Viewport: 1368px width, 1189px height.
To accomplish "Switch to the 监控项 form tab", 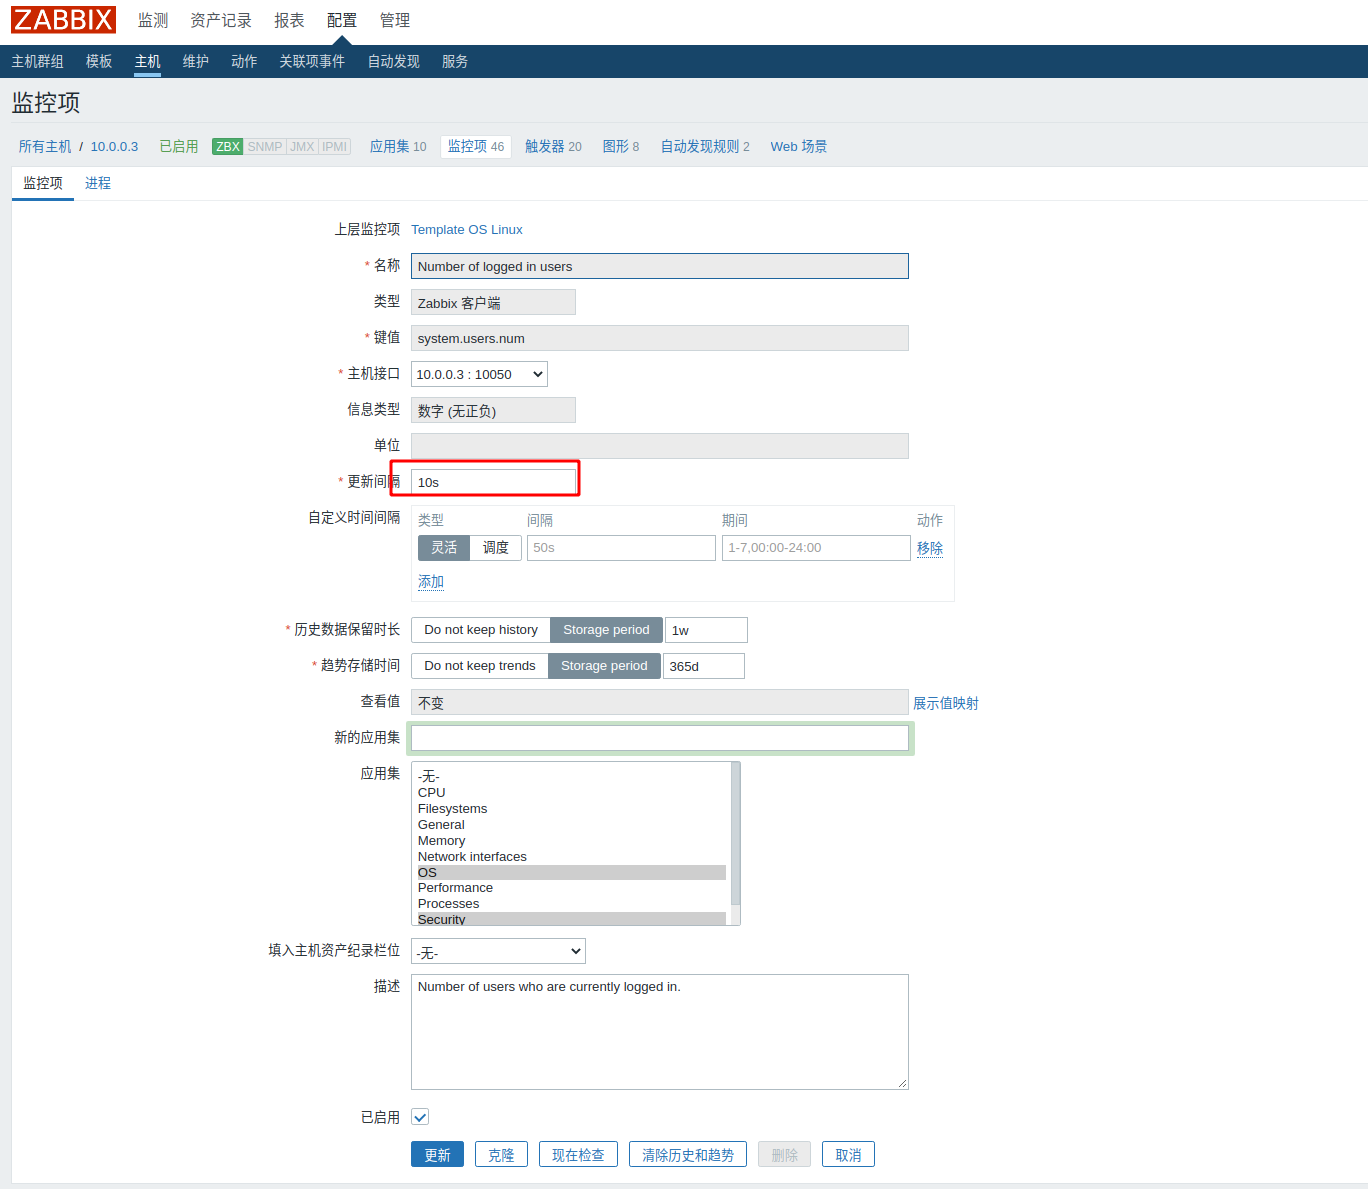I will click(43, 184).
